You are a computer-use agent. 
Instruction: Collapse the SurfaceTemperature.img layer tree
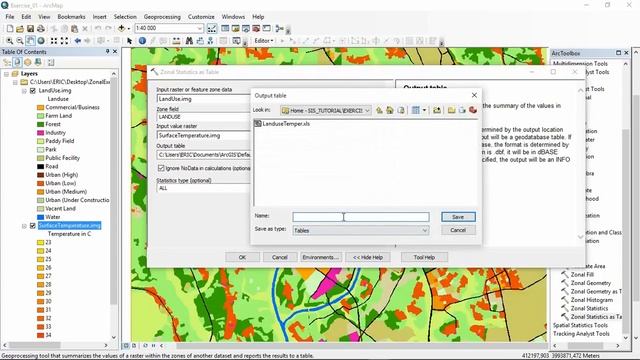(24, 226)
